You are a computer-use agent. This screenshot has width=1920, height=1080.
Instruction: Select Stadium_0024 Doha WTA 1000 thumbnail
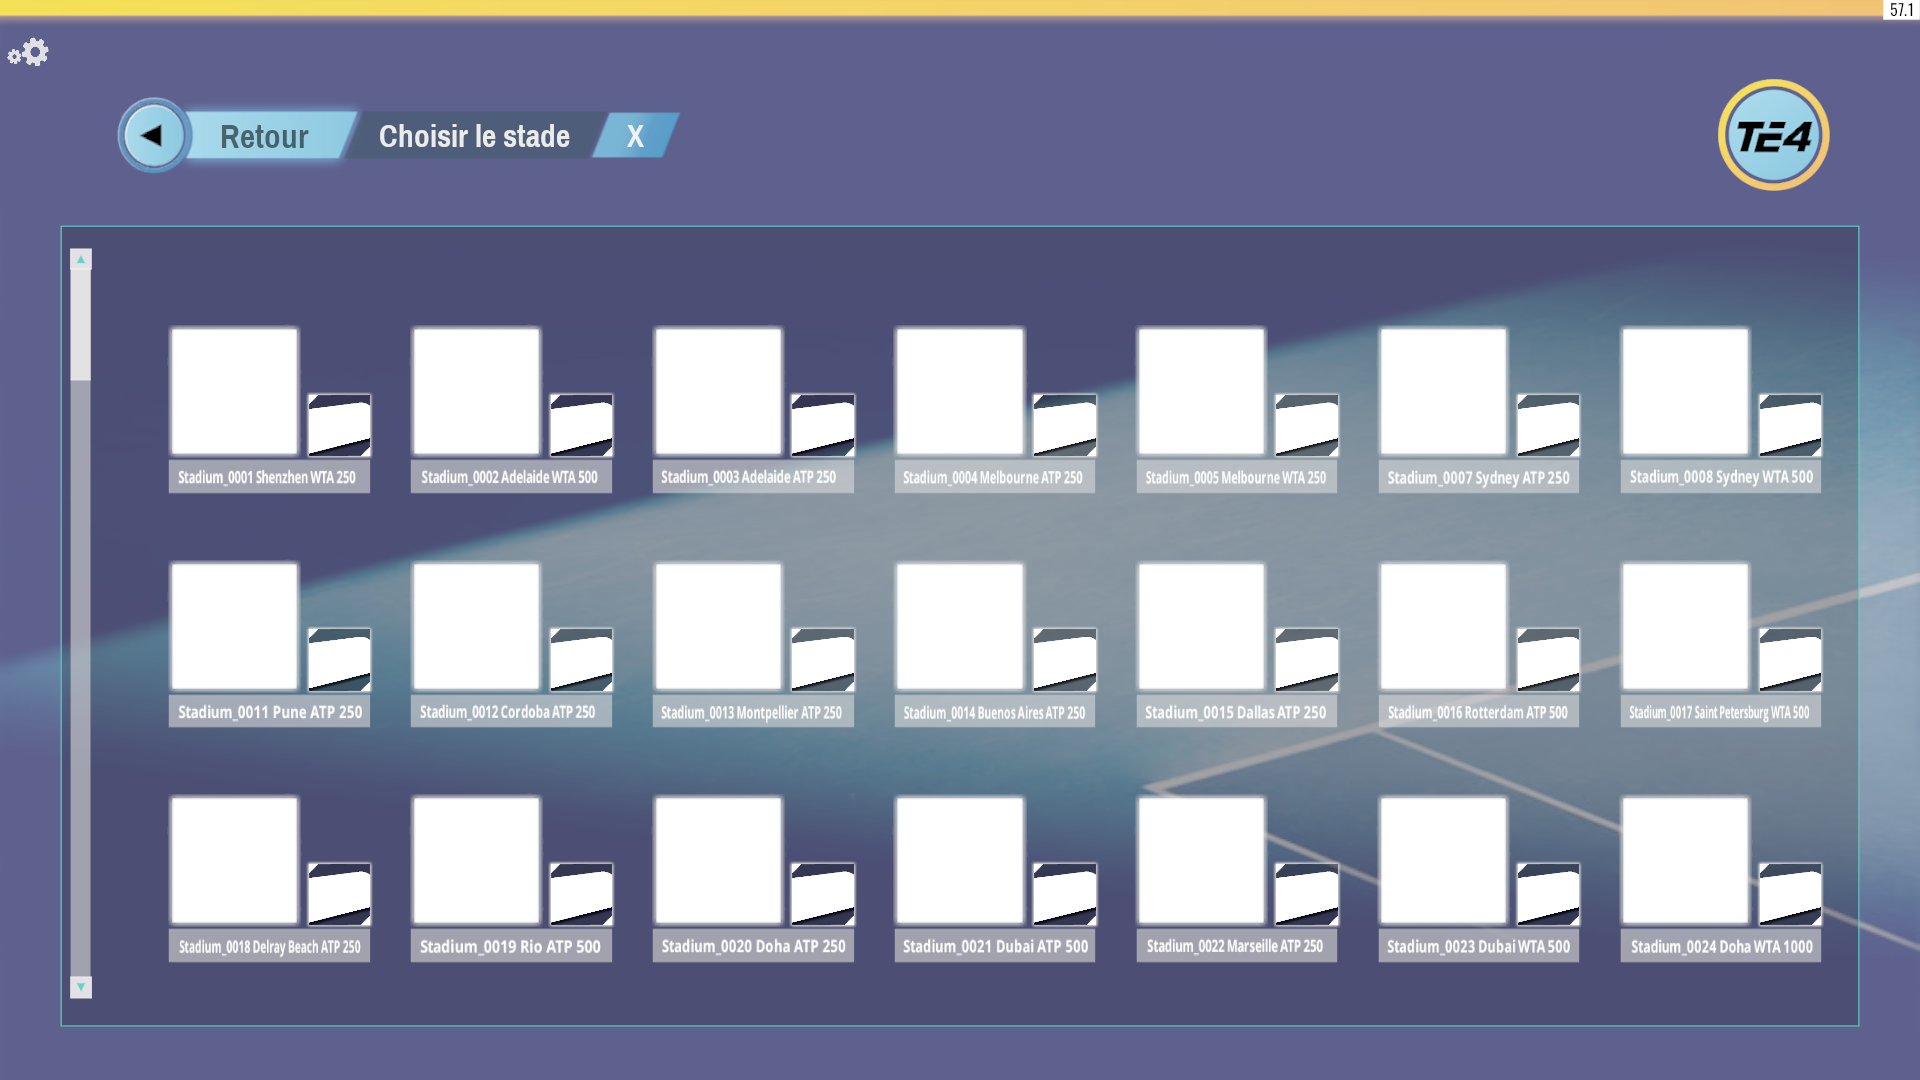click(x=1686, y=861)
